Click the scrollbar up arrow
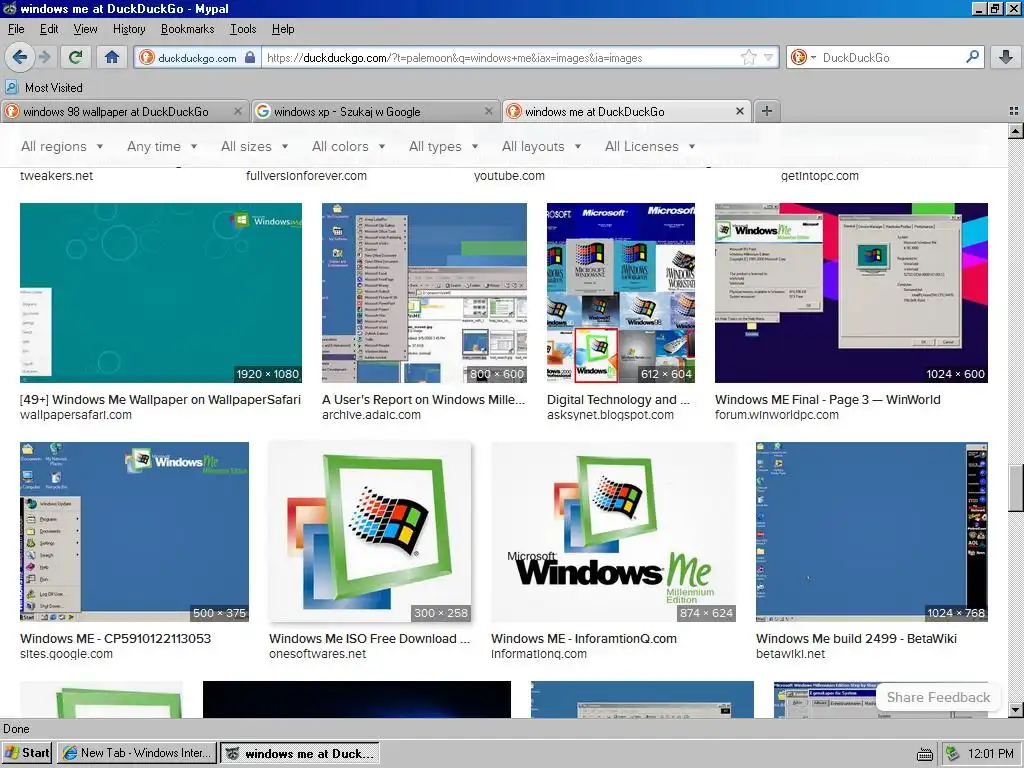The width and height of the screenshot is (1024, 768). 1016,131
